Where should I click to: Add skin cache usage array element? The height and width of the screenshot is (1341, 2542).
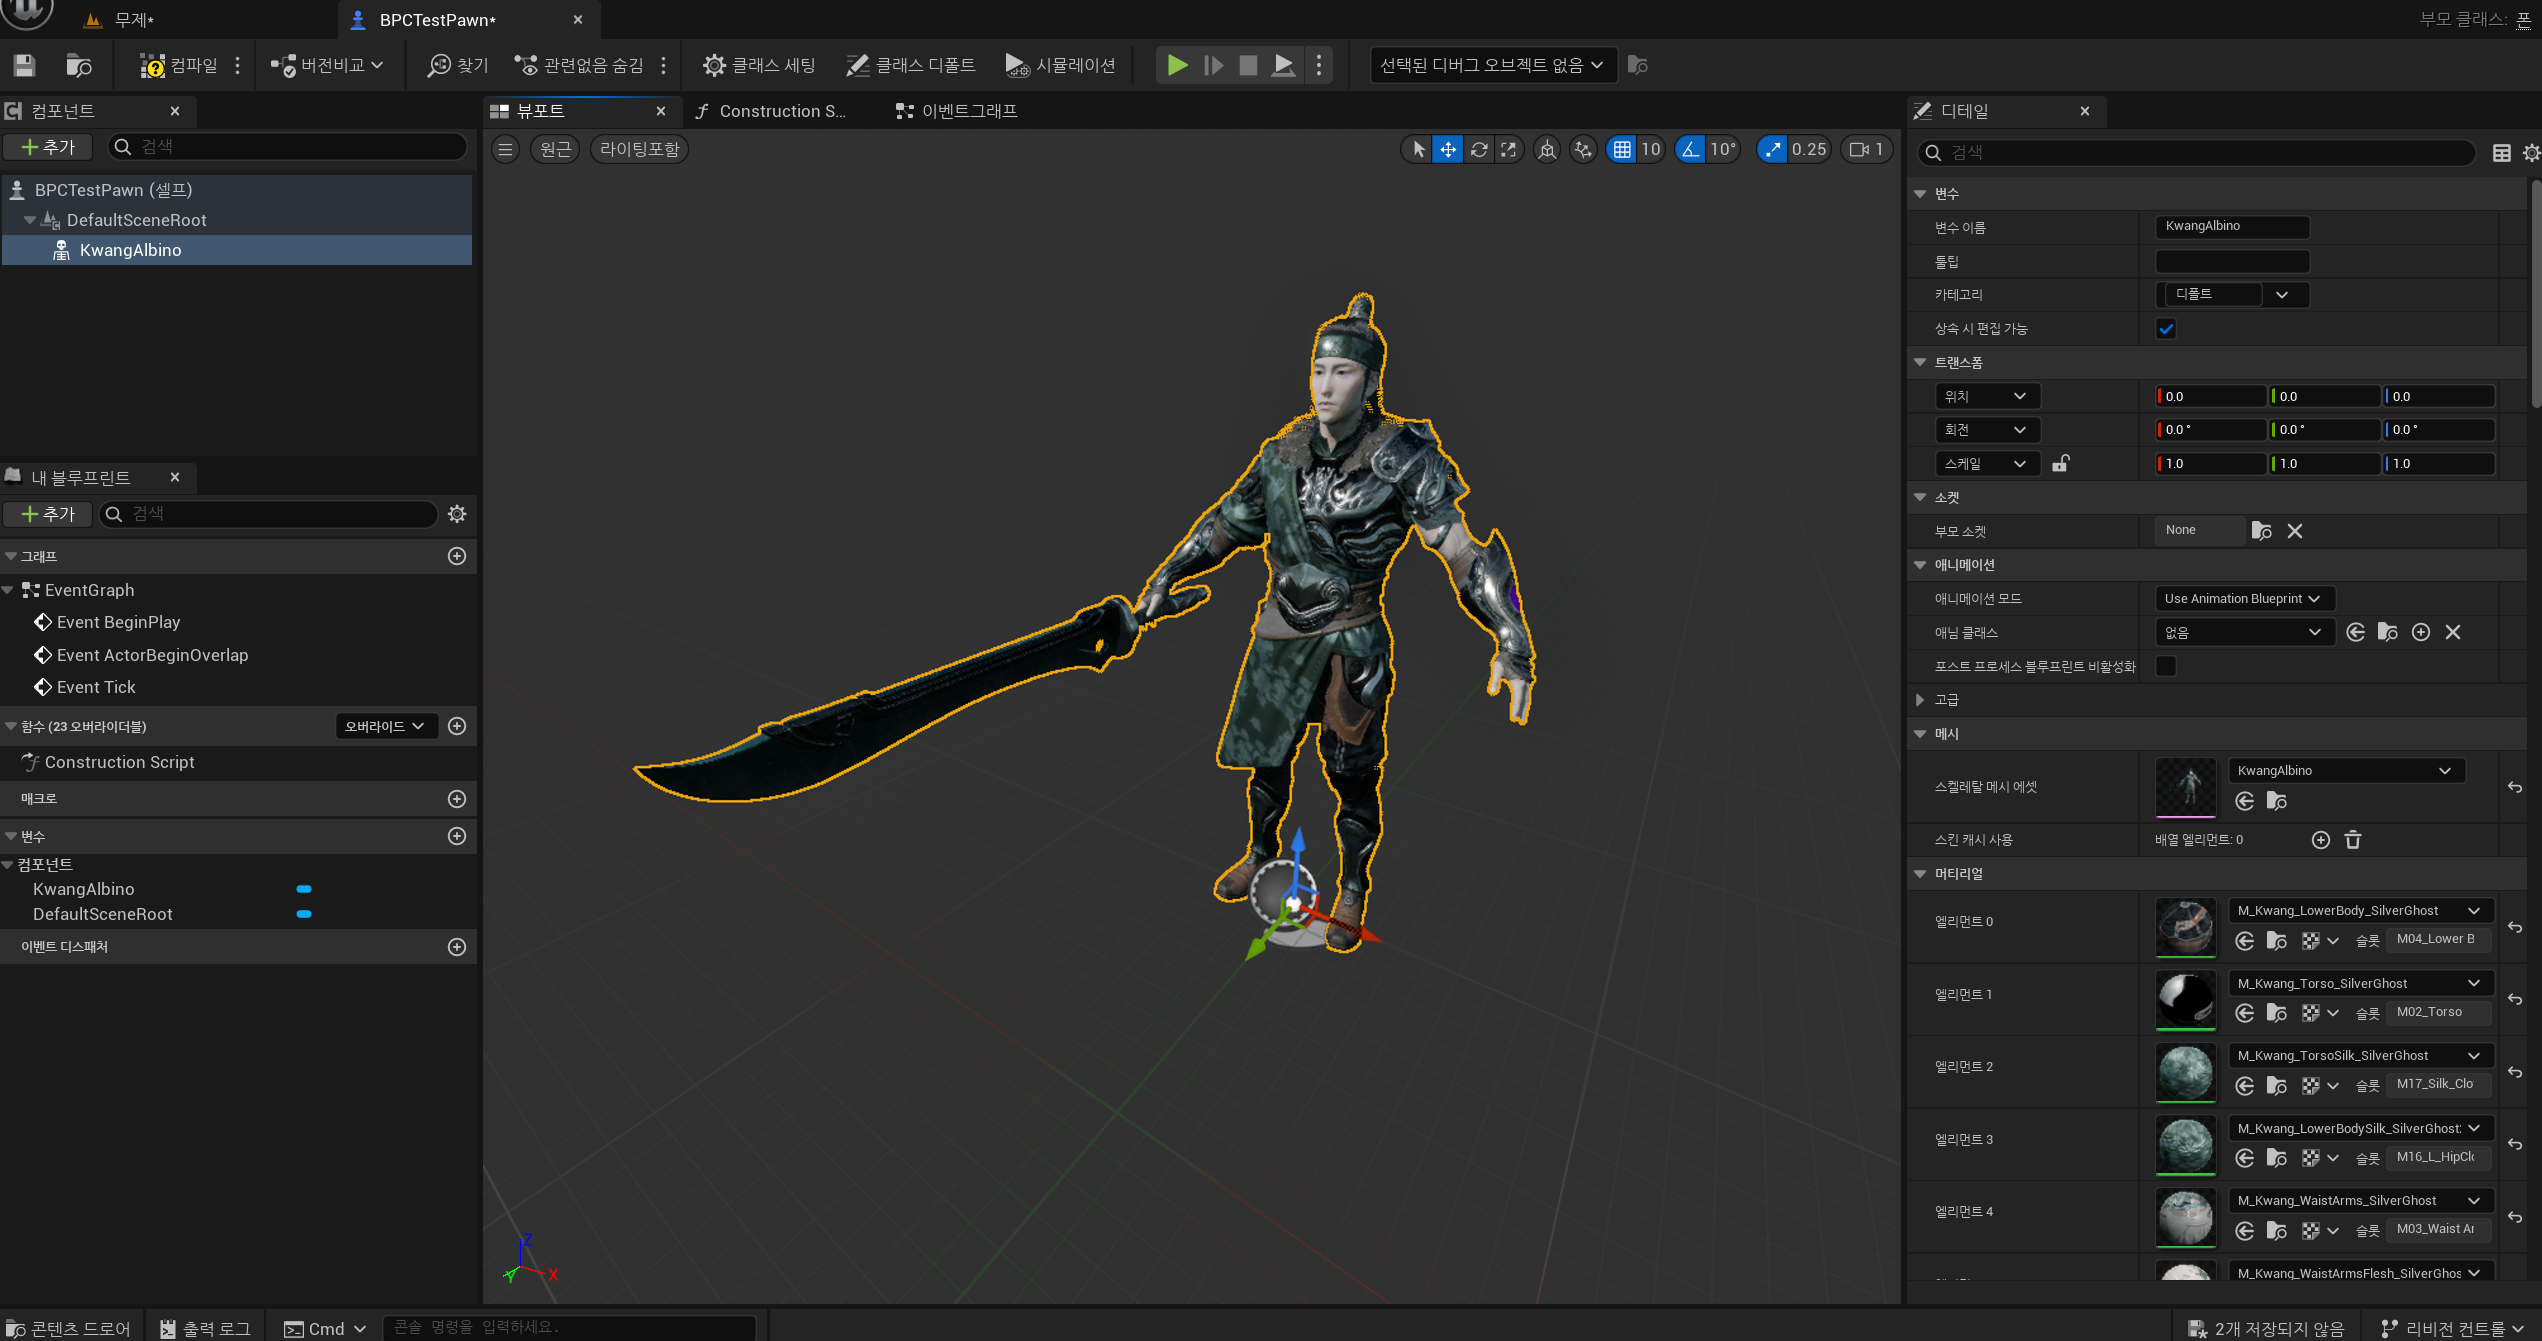point(2321,840)
